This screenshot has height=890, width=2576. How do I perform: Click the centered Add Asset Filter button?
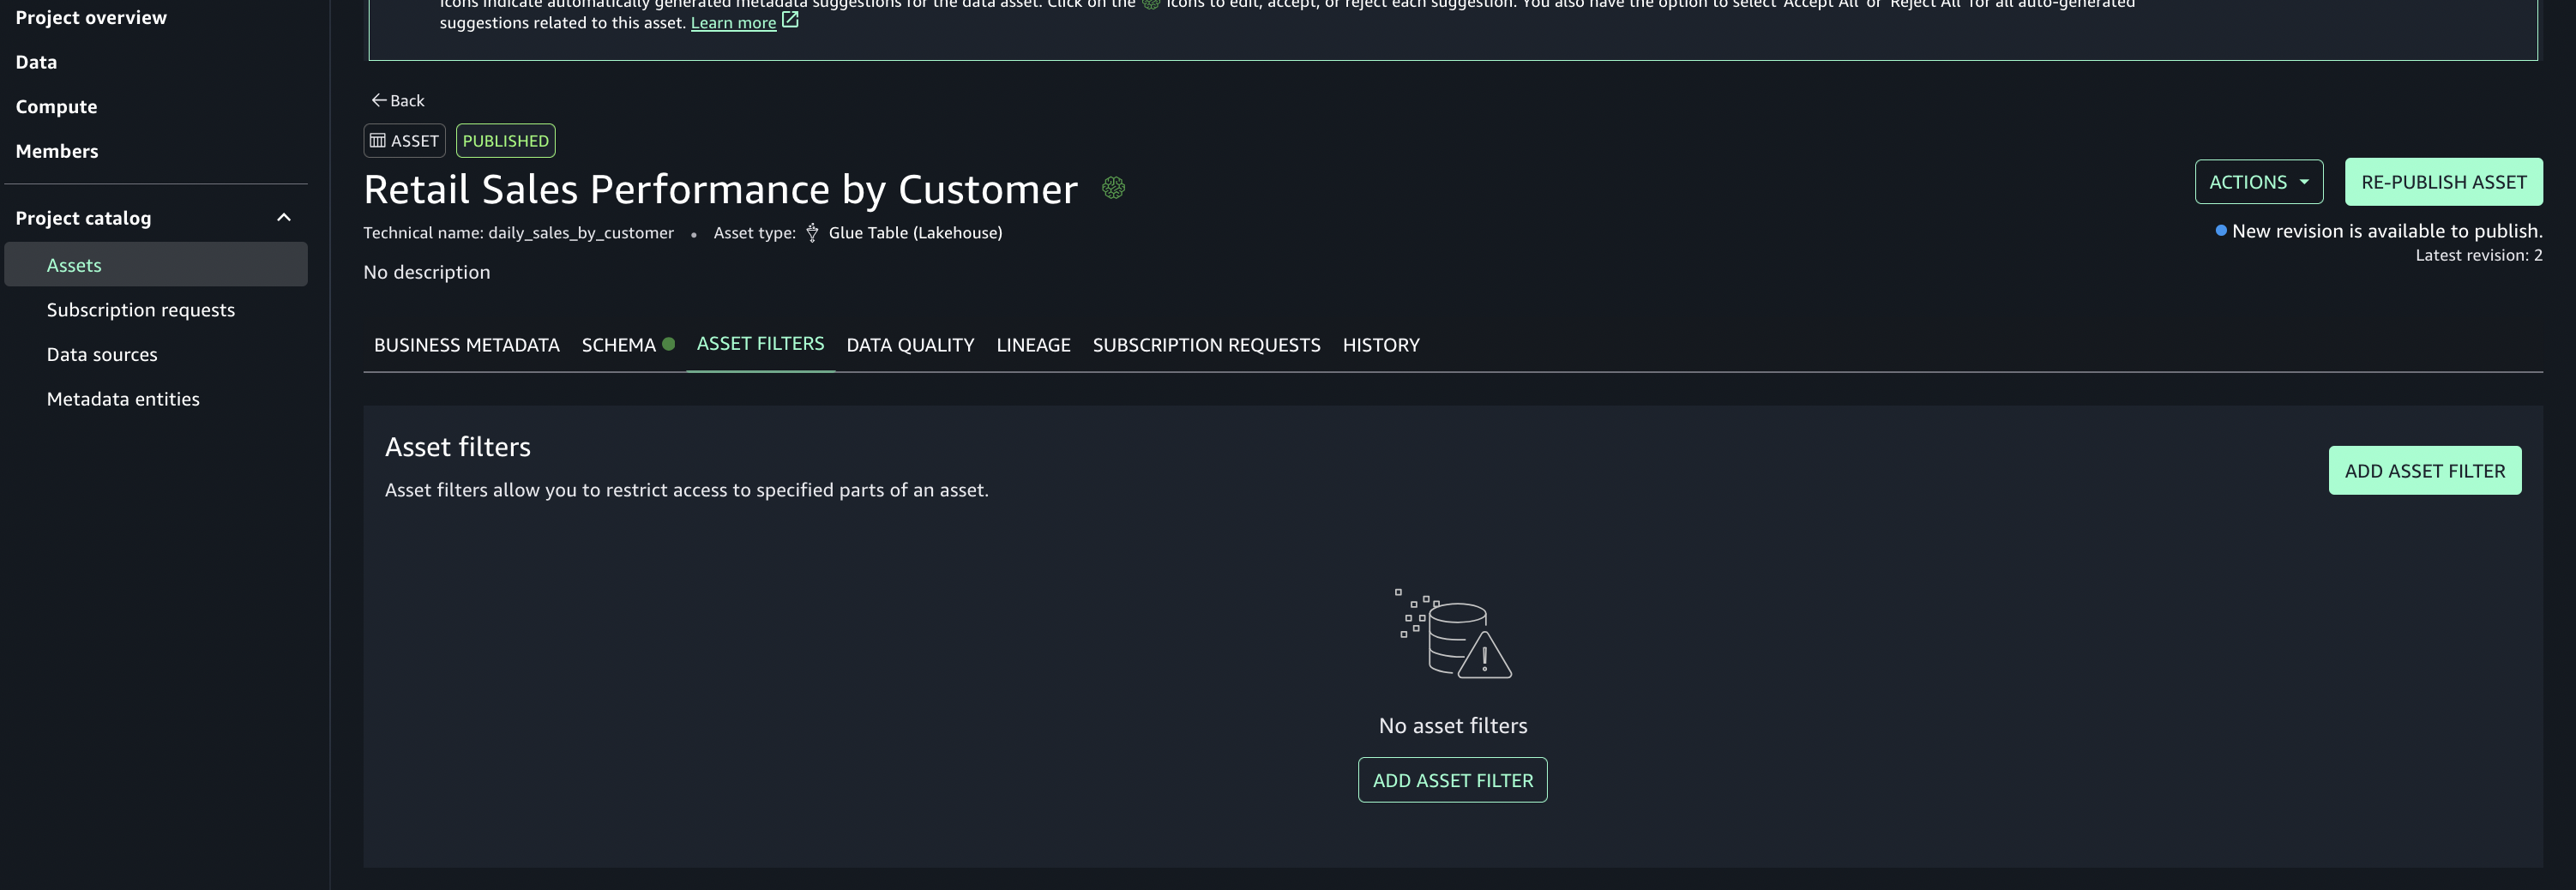click(1452, 780)
